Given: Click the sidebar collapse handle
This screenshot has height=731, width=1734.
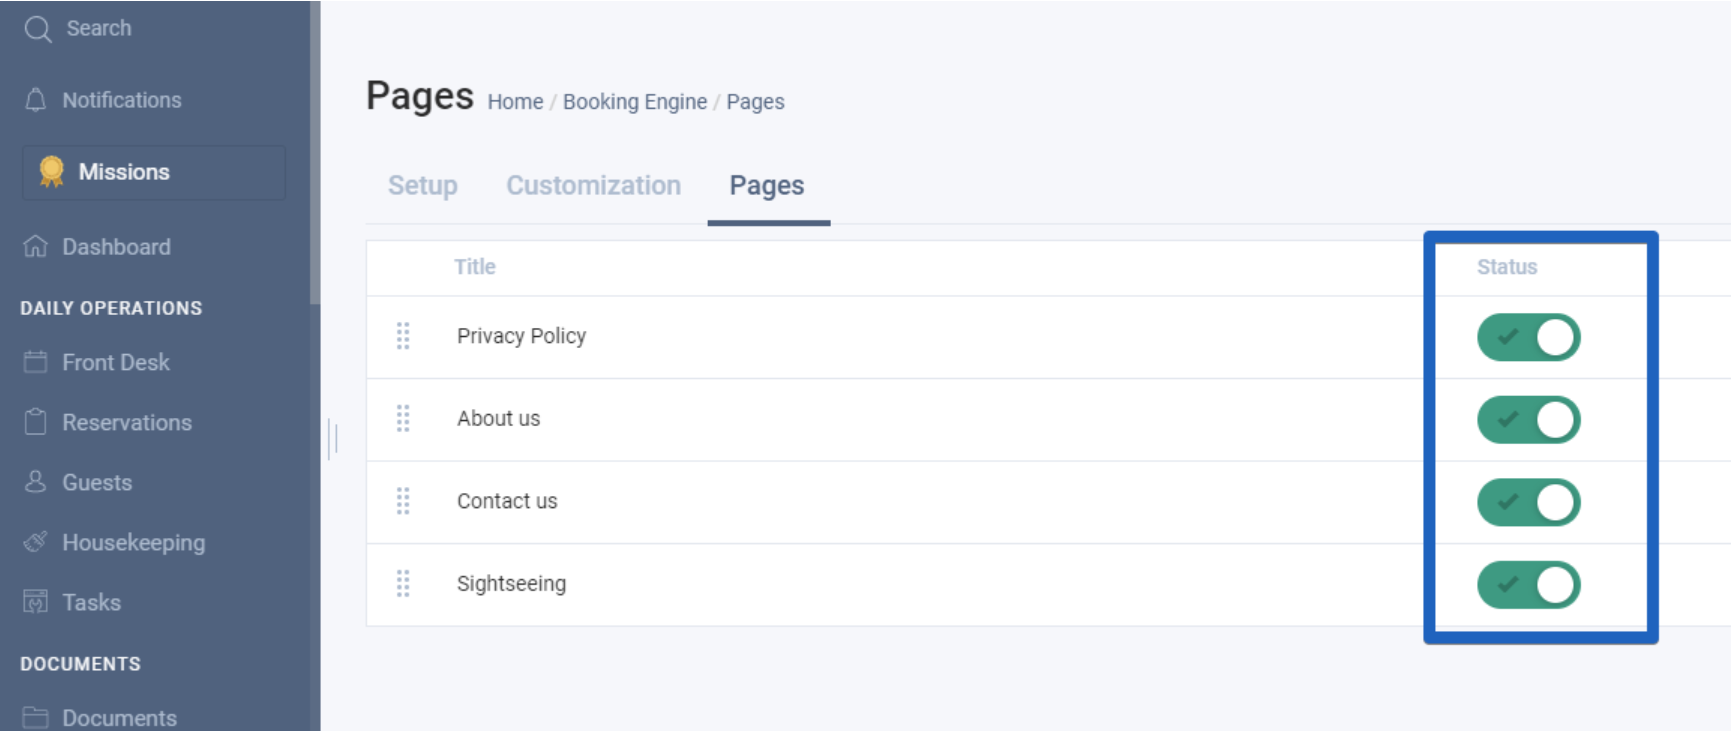Looking at the screenshot, I should pos(333,438).
